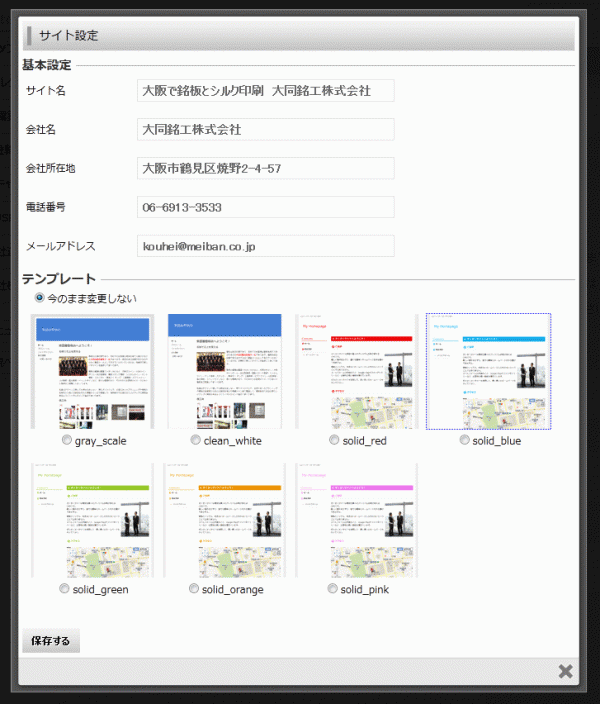Click the 保存する save button
The height and width of the screenshot is (704, 600).
pos(51,641)
